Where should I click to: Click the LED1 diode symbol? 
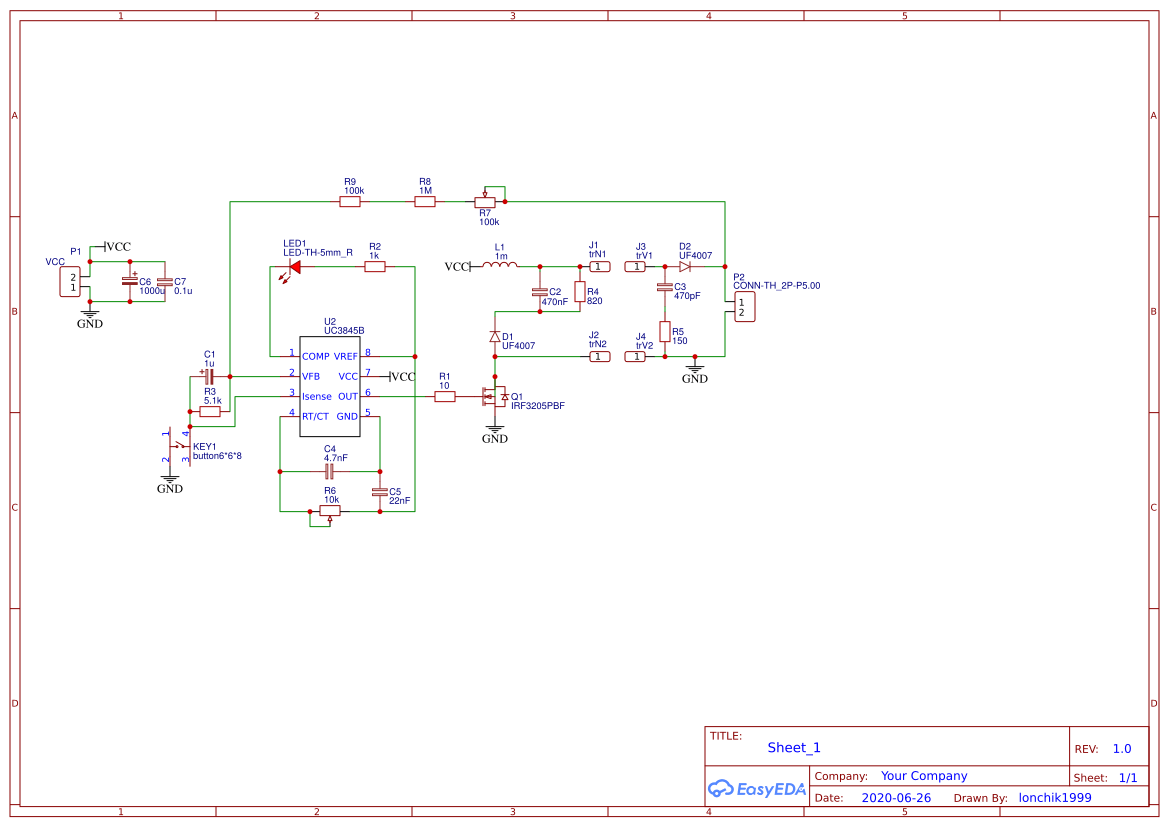coord(294,268)
